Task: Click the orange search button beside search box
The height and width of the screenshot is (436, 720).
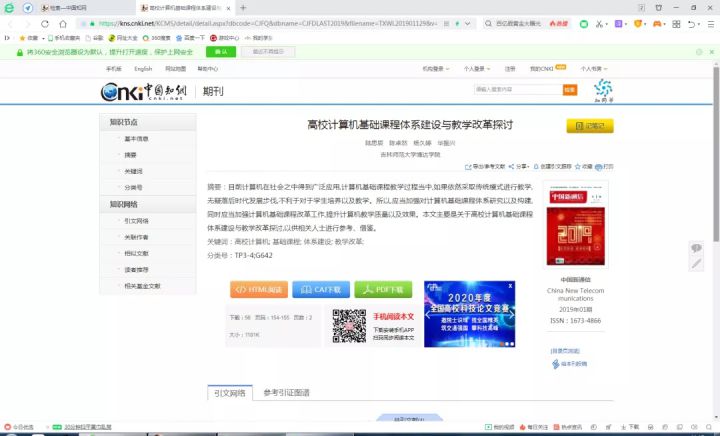Action: tap(570, 90)
